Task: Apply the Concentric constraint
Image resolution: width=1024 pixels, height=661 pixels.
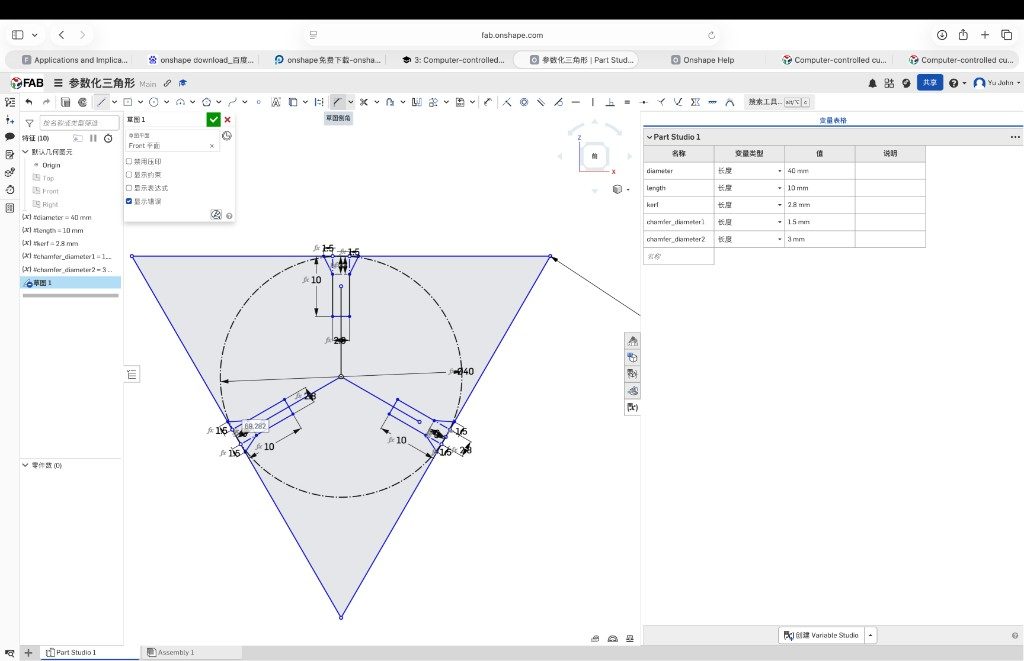Action: point(524,102)
